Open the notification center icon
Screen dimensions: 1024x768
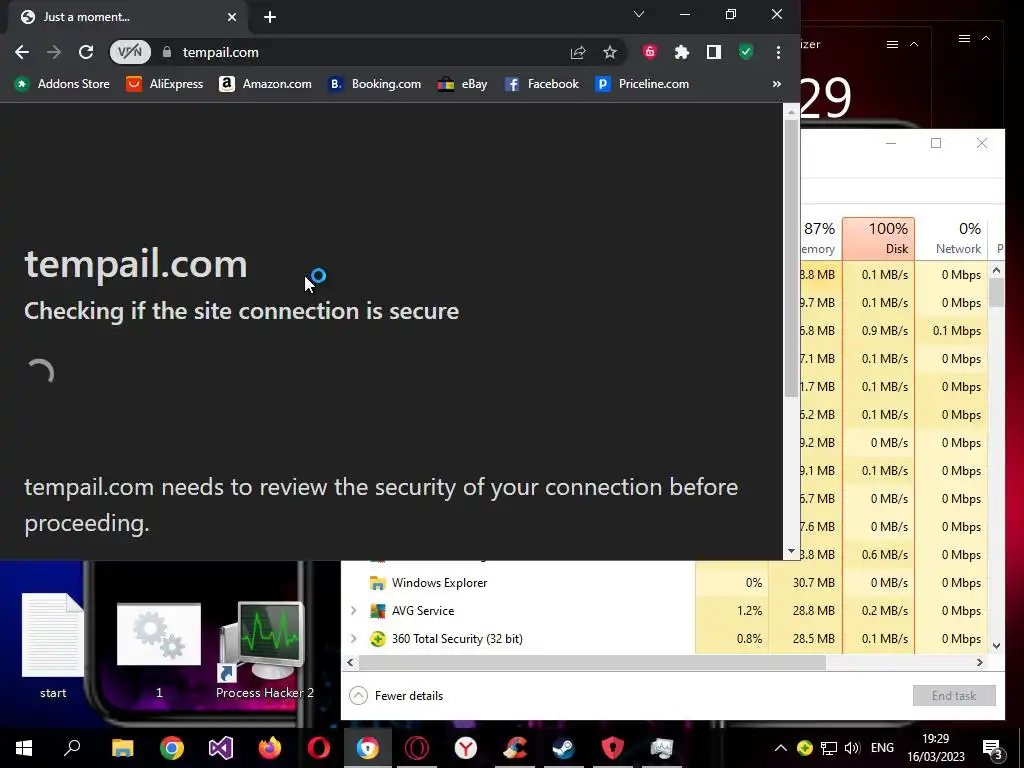(x=992, y=748)
